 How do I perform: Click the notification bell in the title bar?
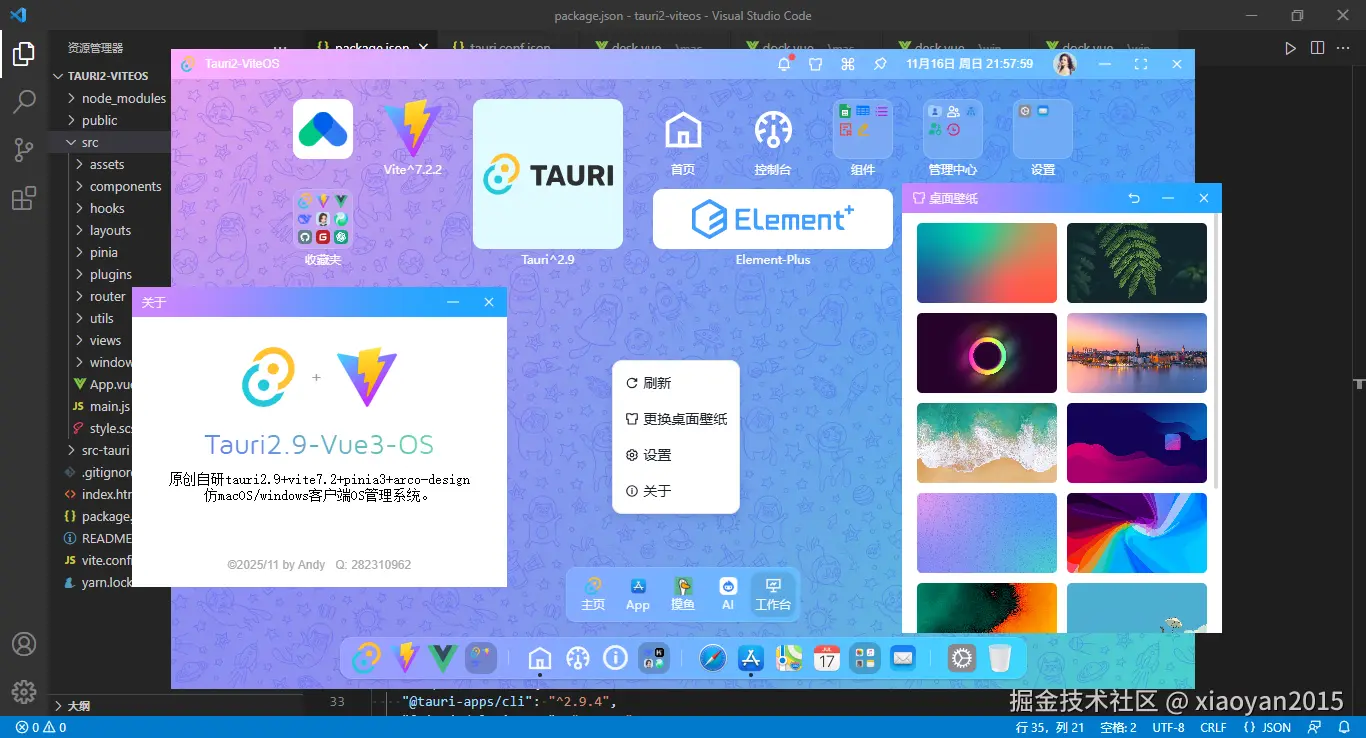(x=783, y=63)
